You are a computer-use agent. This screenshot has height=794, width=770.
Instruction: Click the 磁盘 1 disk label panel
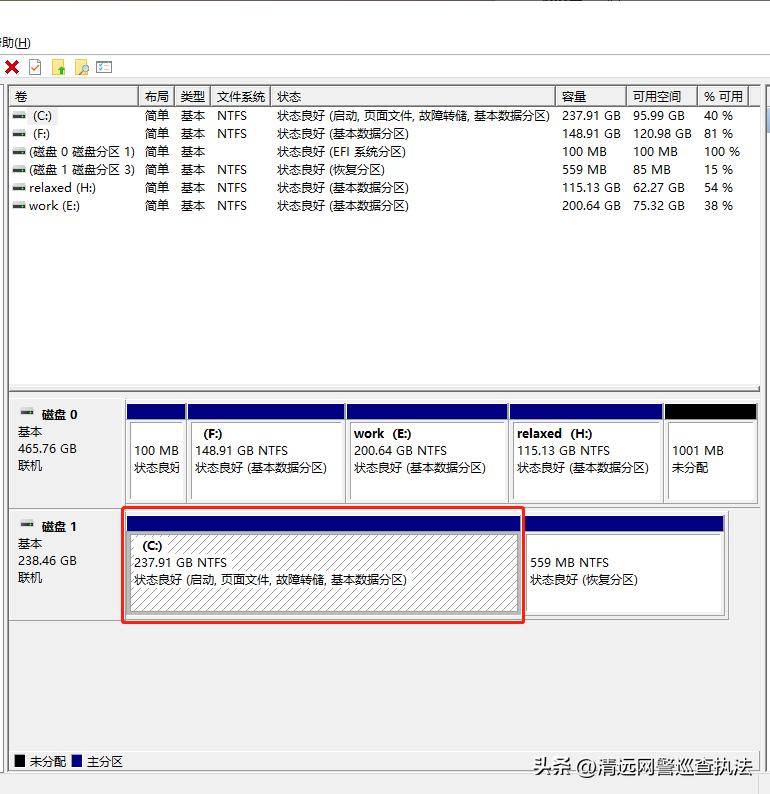coord(66,564)
